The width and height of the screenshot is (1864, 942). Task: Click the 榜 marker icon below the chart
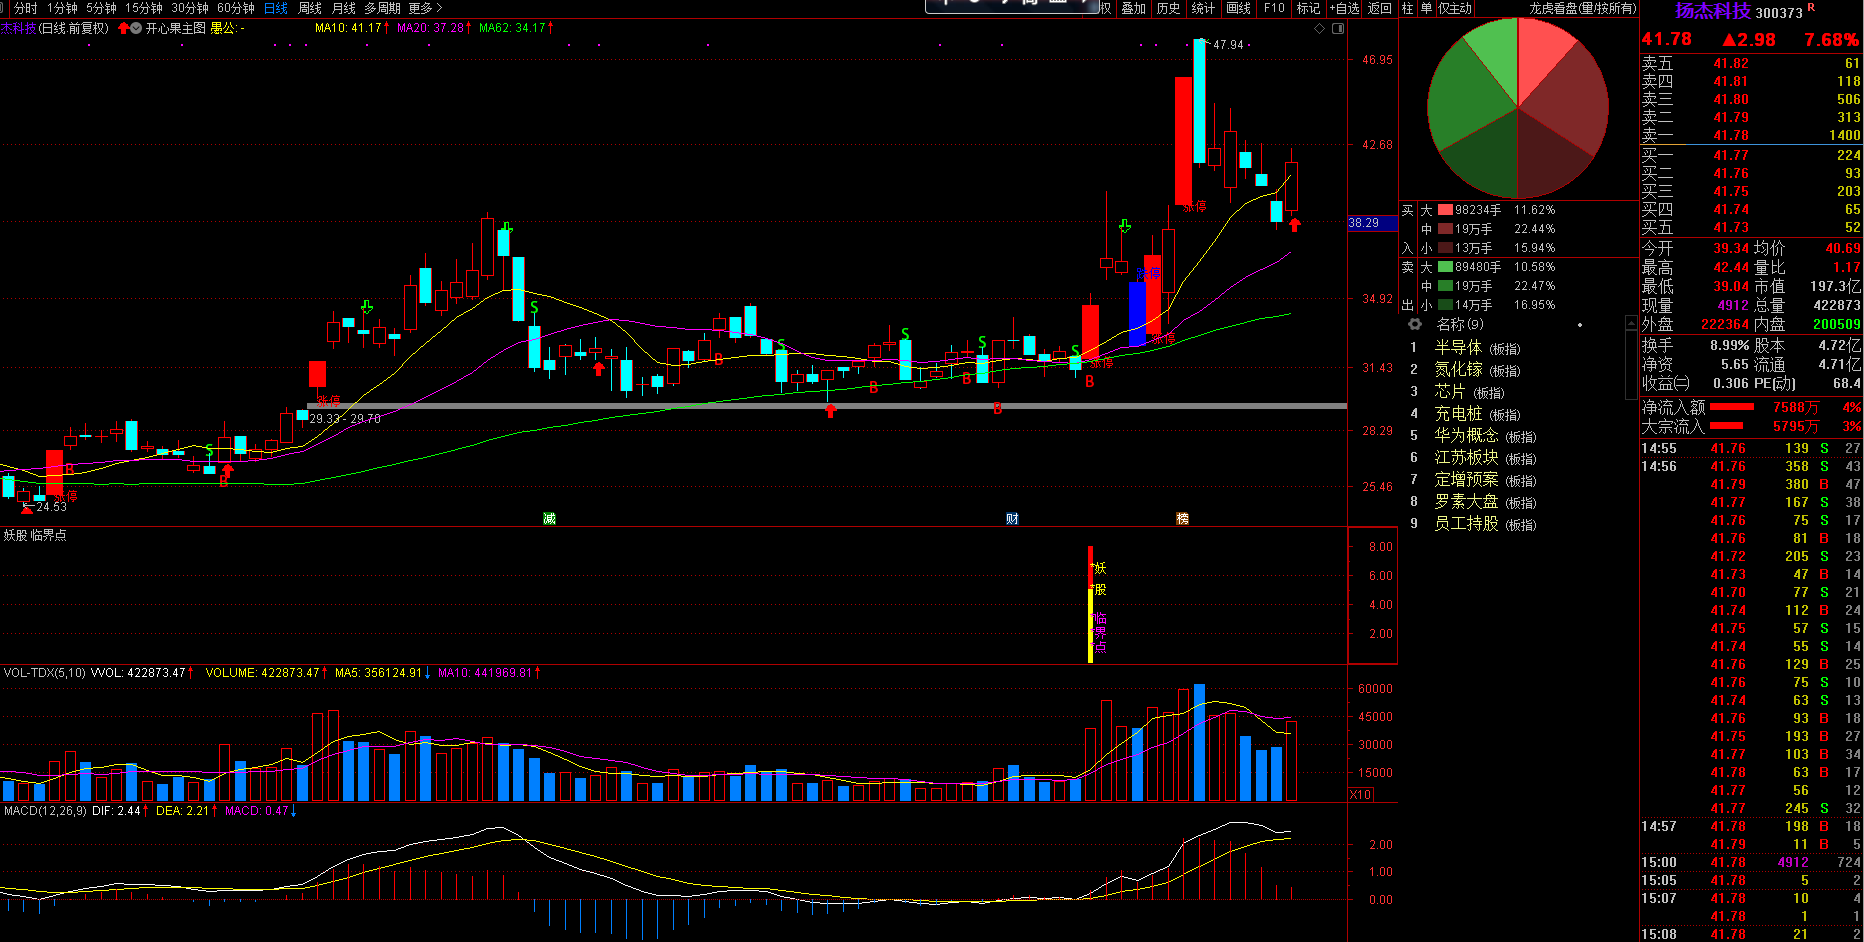(x=1182, y=518)
